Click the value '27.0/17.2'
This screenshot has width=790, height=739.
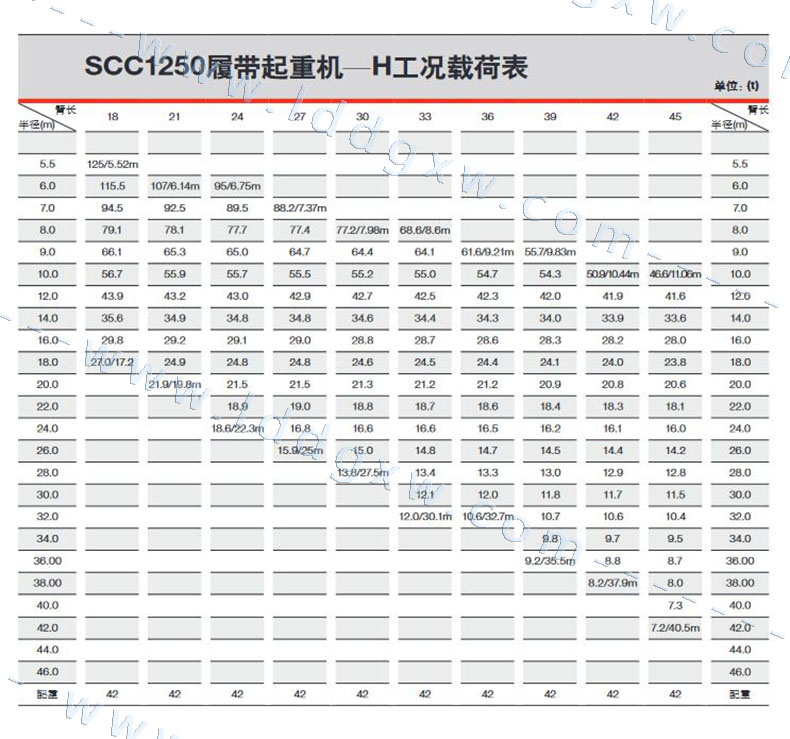[112, 362]
